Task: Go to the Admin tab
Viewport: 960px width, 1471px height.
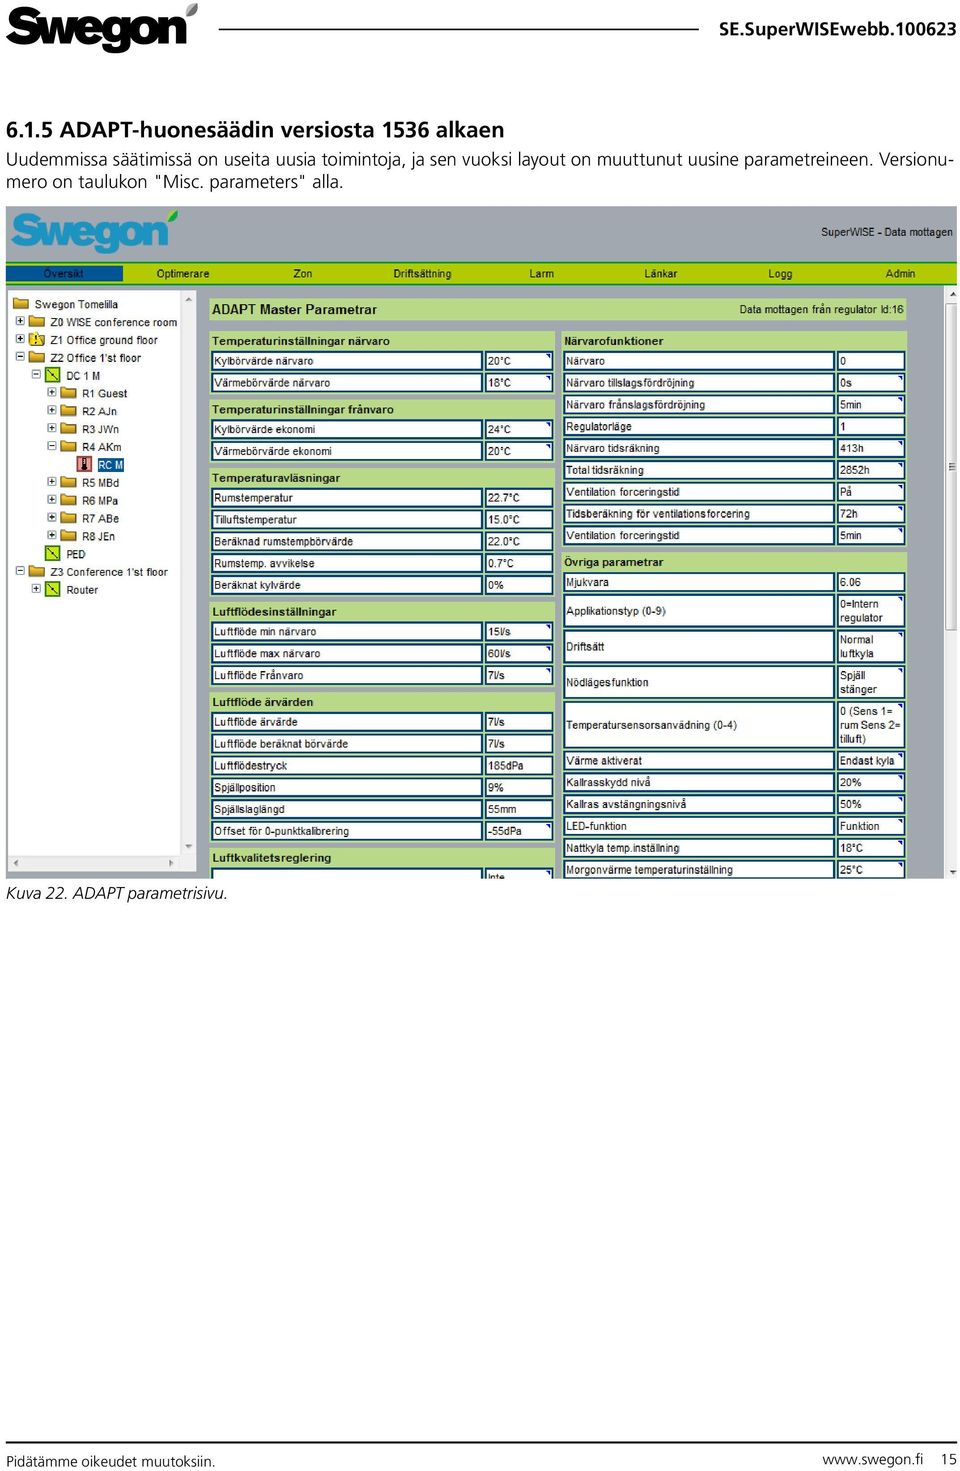Action: [x=900, y=273]
